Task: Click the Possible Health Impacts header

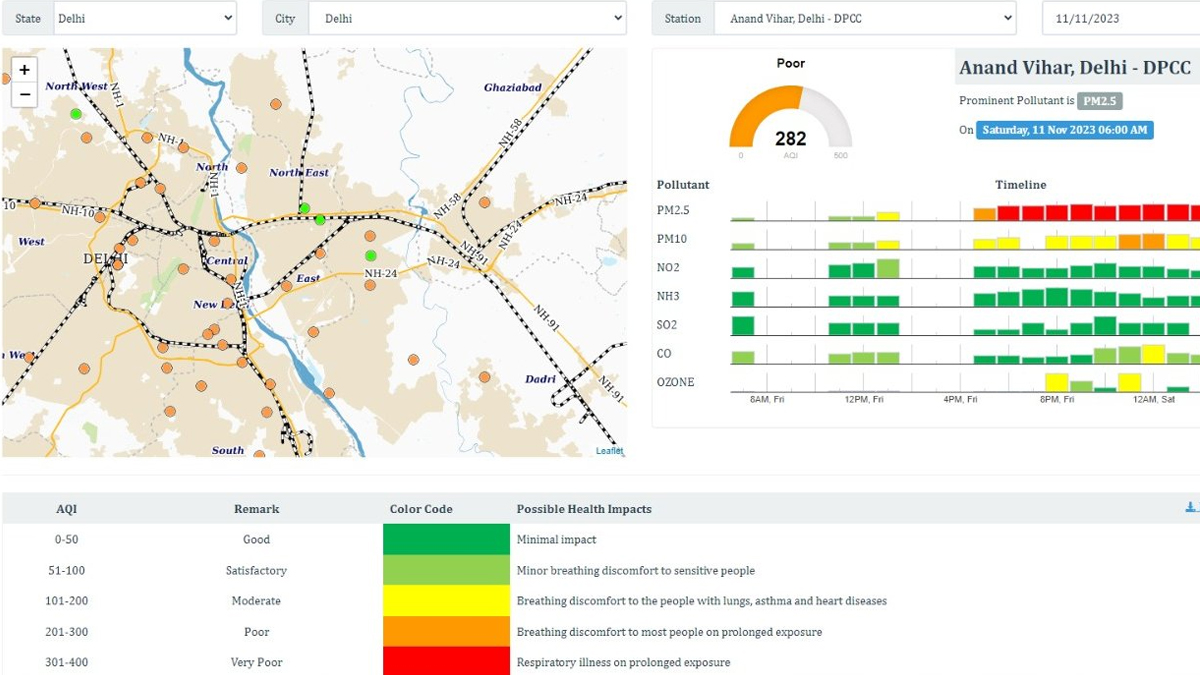Action: pos(584,509)
